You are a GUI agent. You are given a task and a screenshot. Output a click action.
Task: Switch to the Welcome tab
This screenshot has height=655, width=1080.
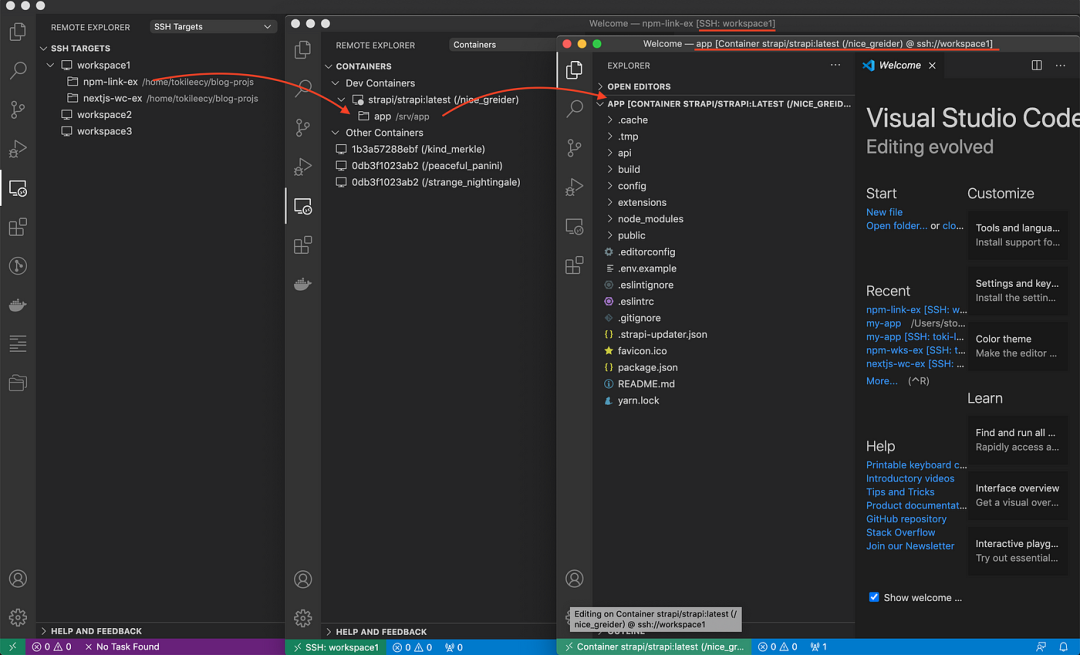tap(897, 64)
